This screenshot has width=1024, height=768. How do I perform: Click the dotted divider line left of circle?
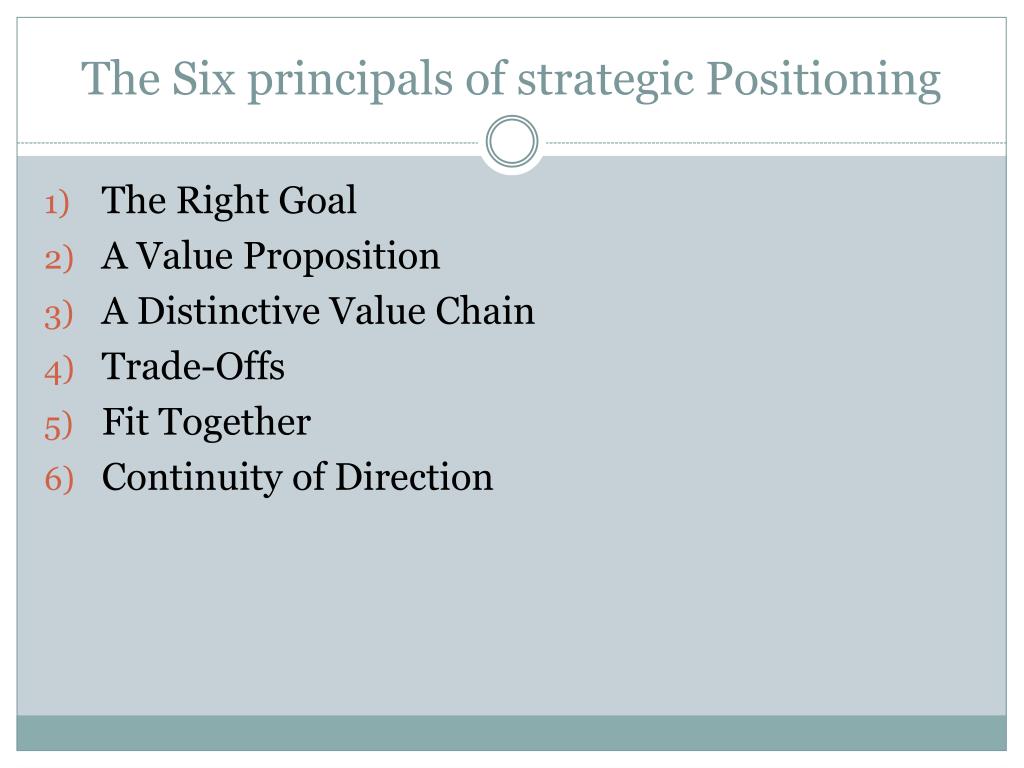point(248,142)
